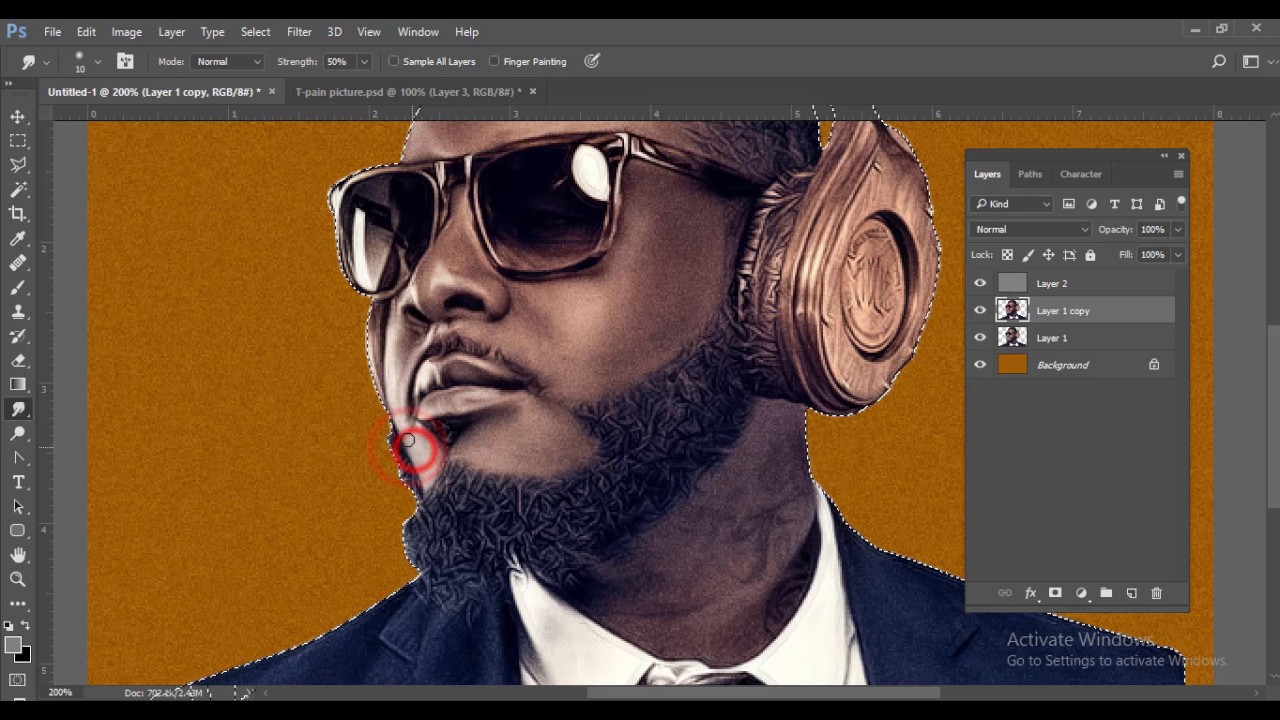The height and width of the screenshot is (720, 1280).
Task: Select the Ellipse shape tool
Action: pos(18,531)
